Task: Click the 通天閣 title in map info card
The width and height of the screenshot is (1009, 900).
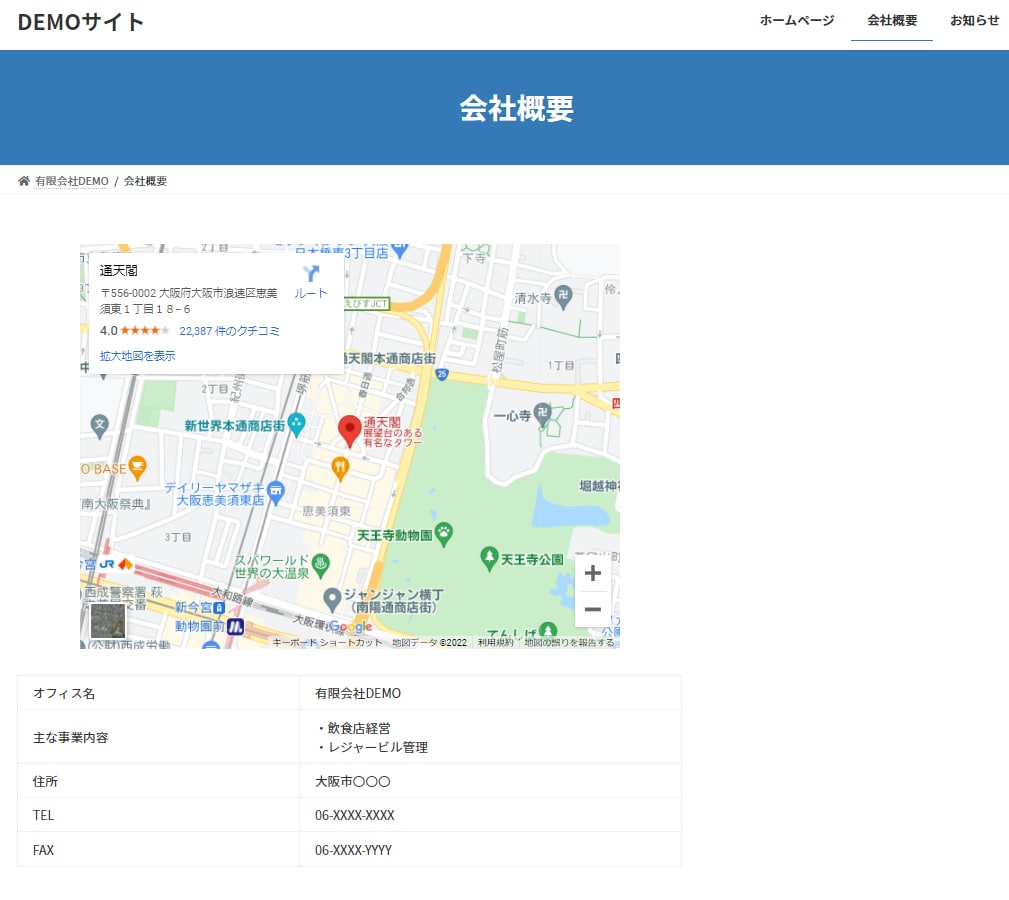Action: coord(118,270)
